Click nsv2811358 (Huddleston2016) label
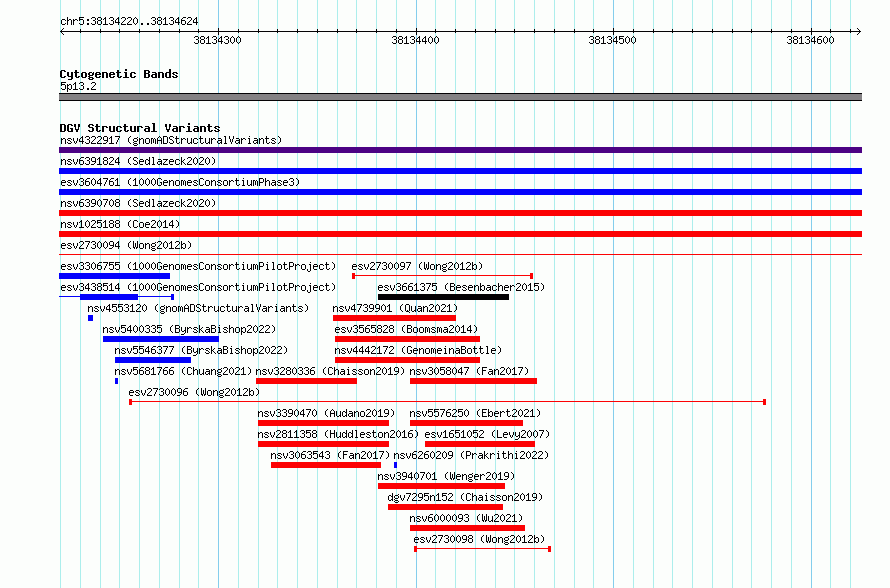890x588 pixels. point(338,434)
